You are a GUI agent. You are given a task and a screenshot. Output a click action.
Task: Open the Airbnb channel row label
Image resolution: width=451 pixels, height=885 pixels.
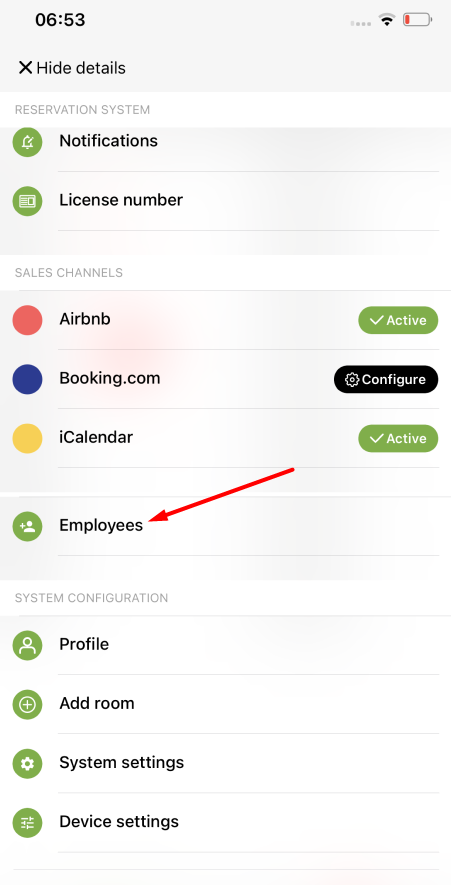pos(85,319)
